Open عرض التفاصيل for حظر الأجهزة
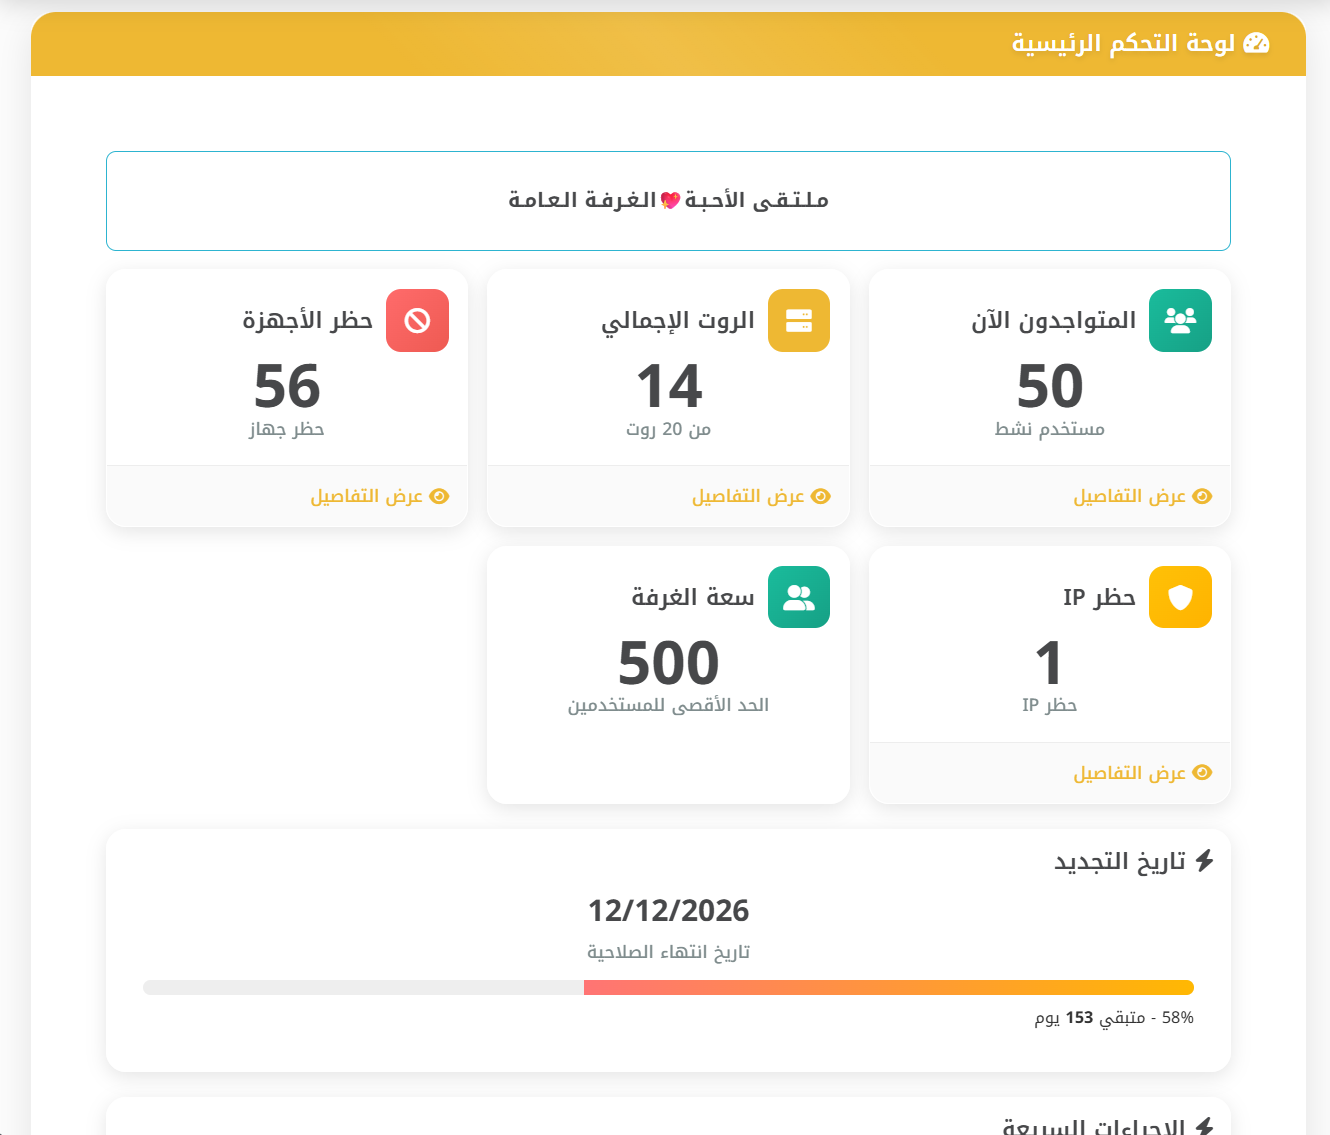This screenshot has width=1330, height=1135. pyautogui.click(x=379, y=496)
